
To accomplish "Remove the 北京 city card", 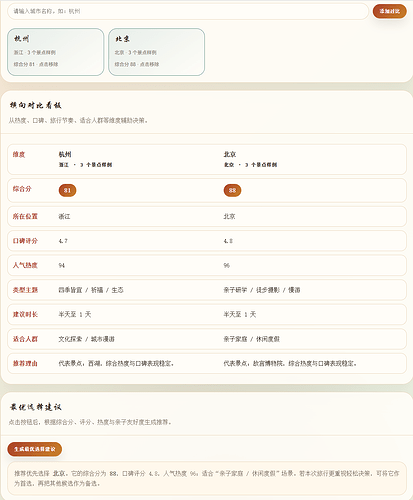I will pos(156,52).
